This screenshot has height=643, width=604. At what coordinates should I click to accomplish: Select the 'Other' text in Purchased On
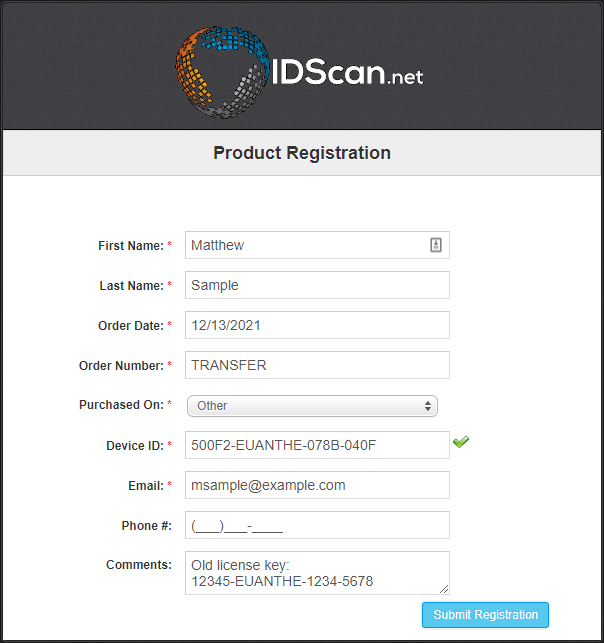tap(212, 406)
